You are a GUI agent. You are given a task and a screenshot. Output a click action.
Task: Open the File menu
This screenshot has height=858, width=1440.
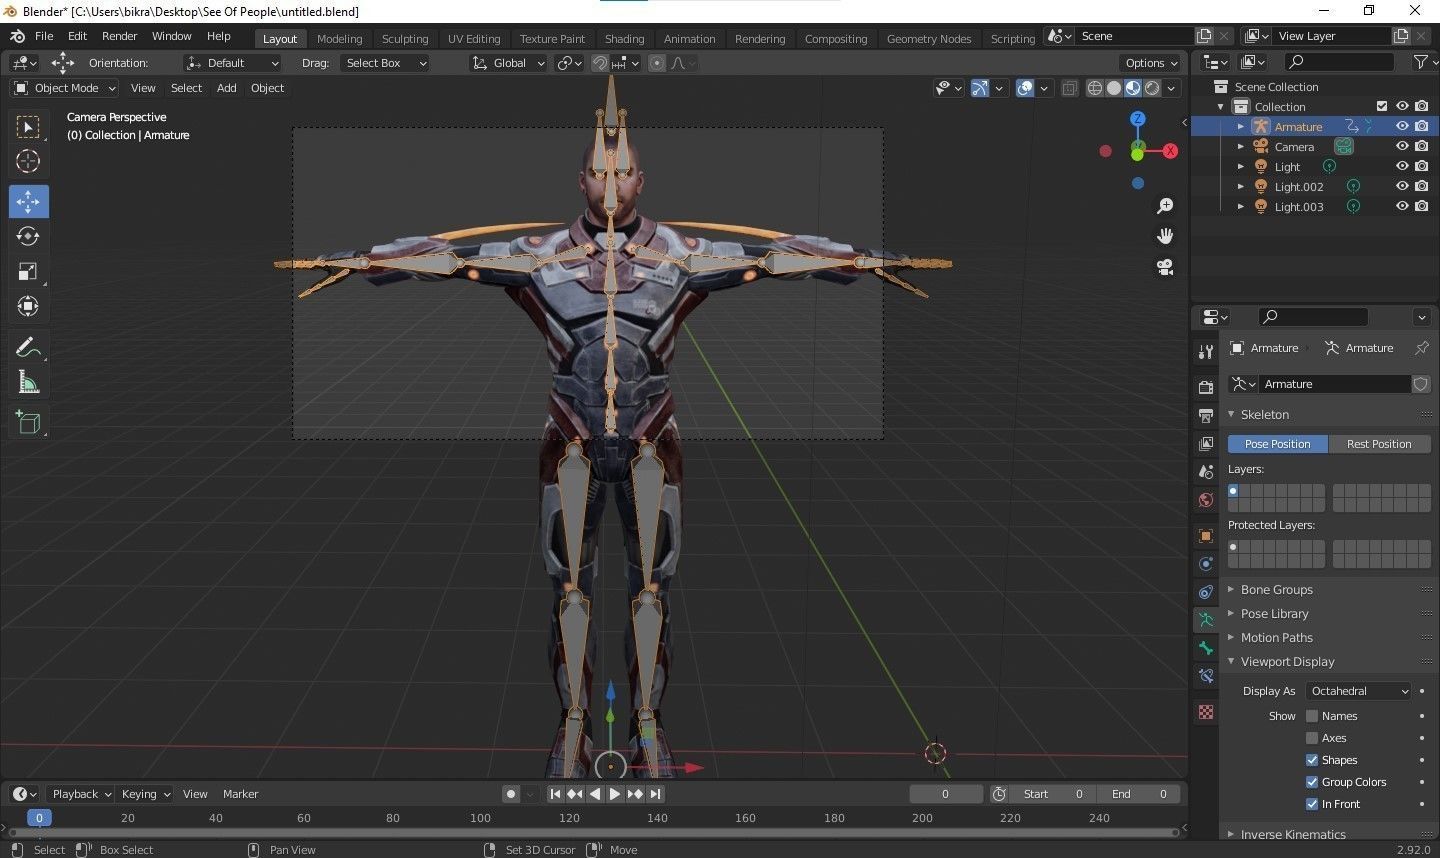[x=44, y=36]
